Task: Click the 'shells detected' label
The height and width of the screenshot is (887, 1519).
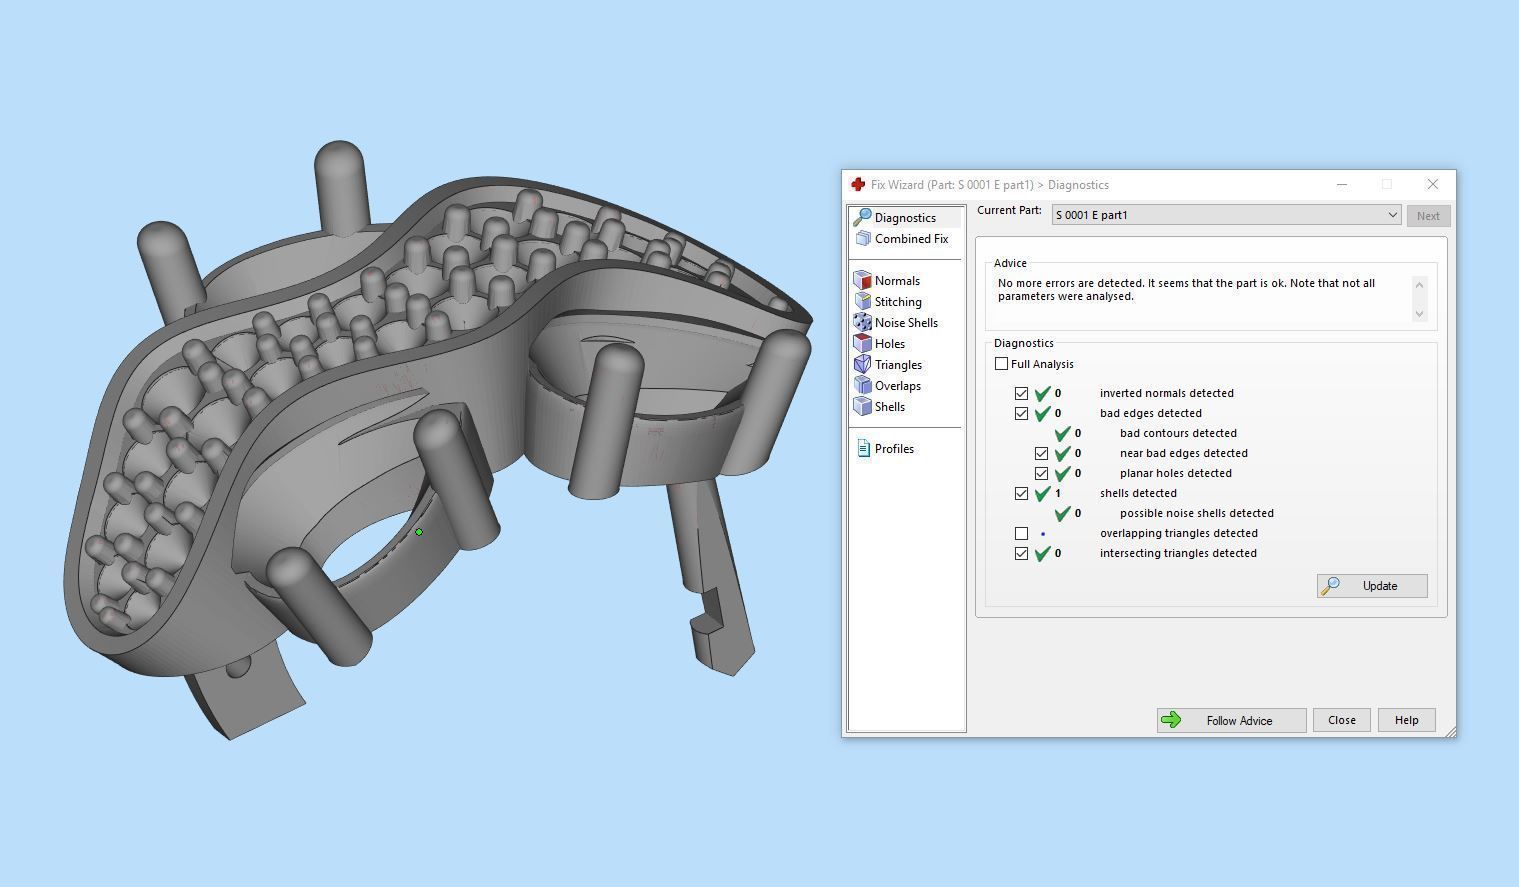Action: point(1138,493)
